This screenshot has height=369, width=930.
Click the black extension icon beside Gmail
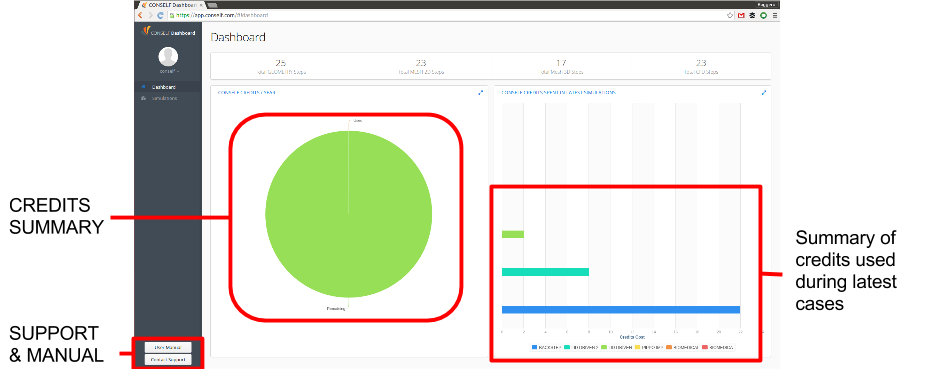click(x=752, y=15)
